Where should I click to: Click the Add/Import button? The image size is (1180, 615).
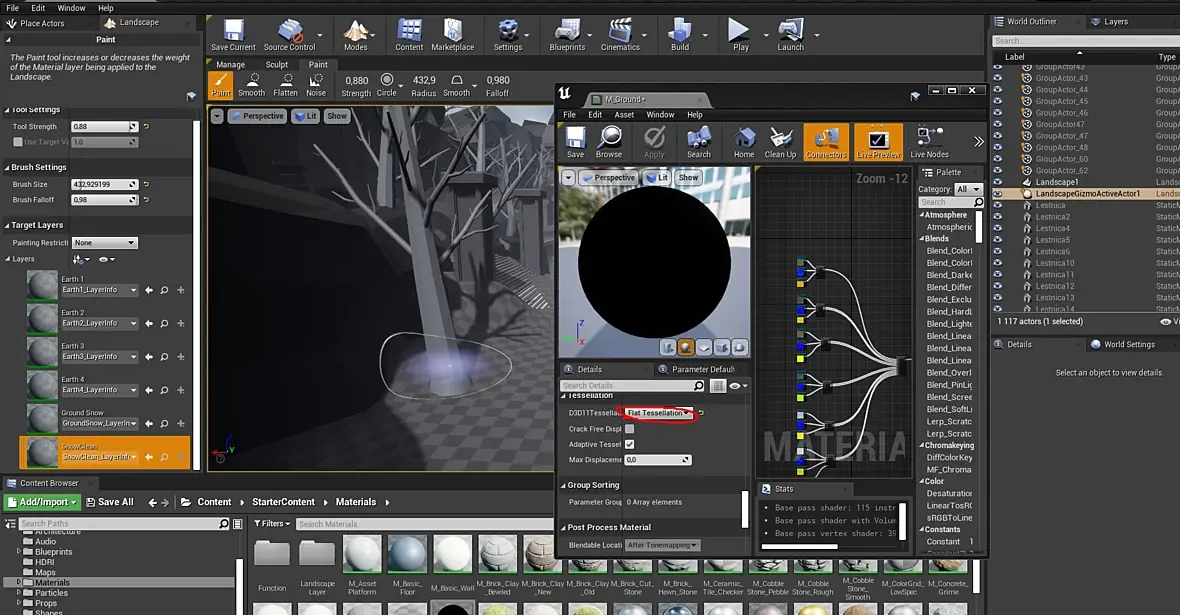[42, 502]
